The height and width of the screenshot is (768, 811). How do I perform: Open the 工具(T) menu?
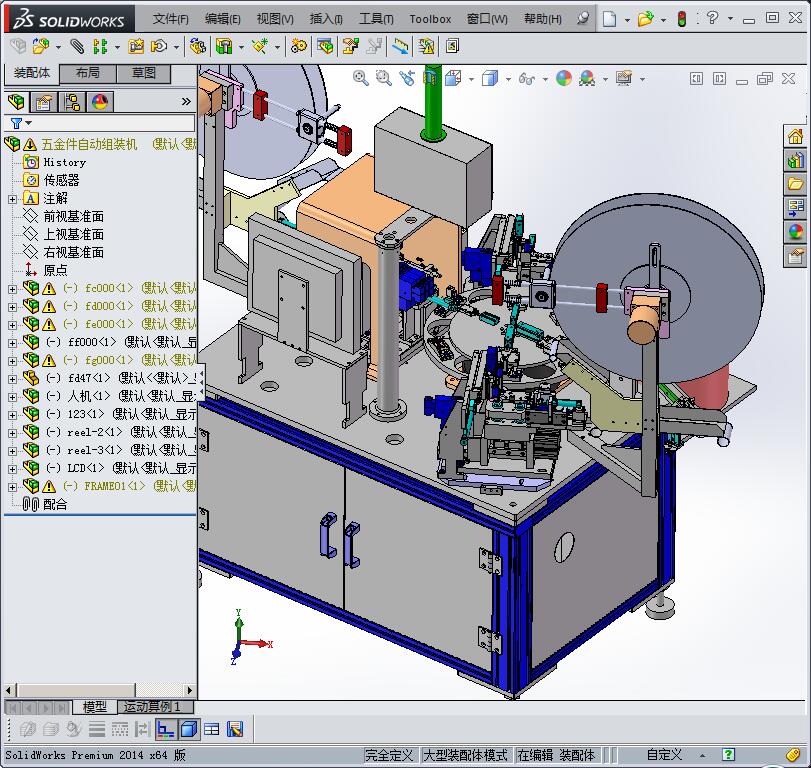coord(376,19)
